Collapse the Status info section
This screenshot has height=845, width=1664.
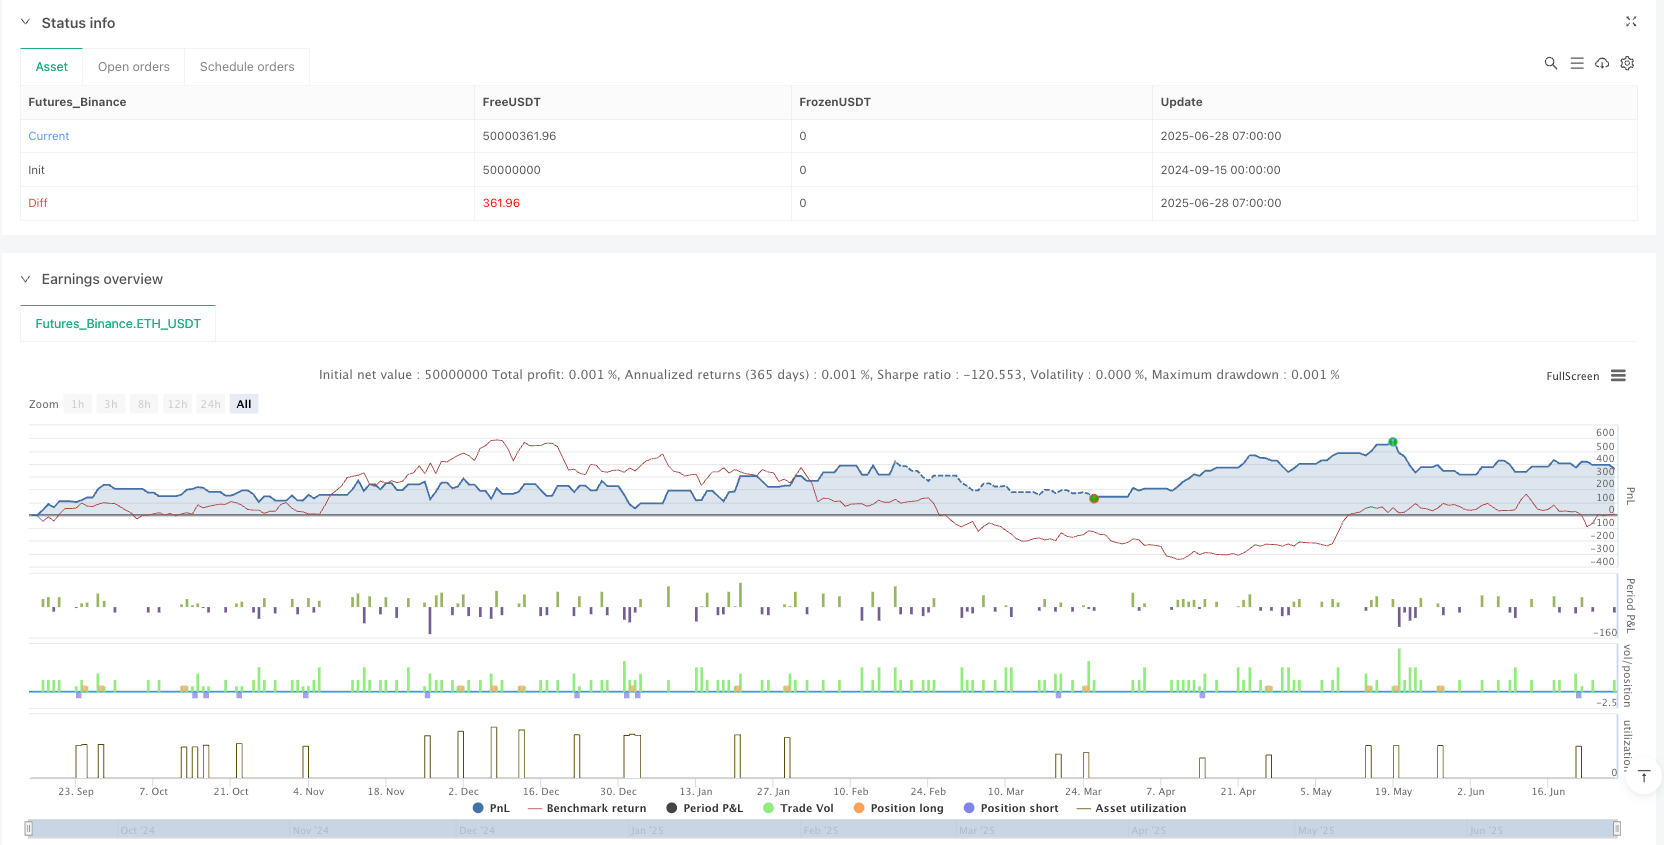(x=26, y=22)
